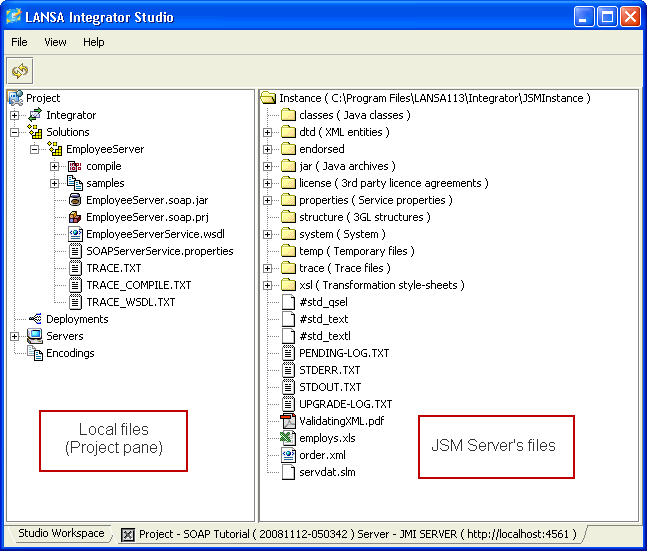Click the EmployeeServer.soap.prj file icon

click(x=75, y=217)
